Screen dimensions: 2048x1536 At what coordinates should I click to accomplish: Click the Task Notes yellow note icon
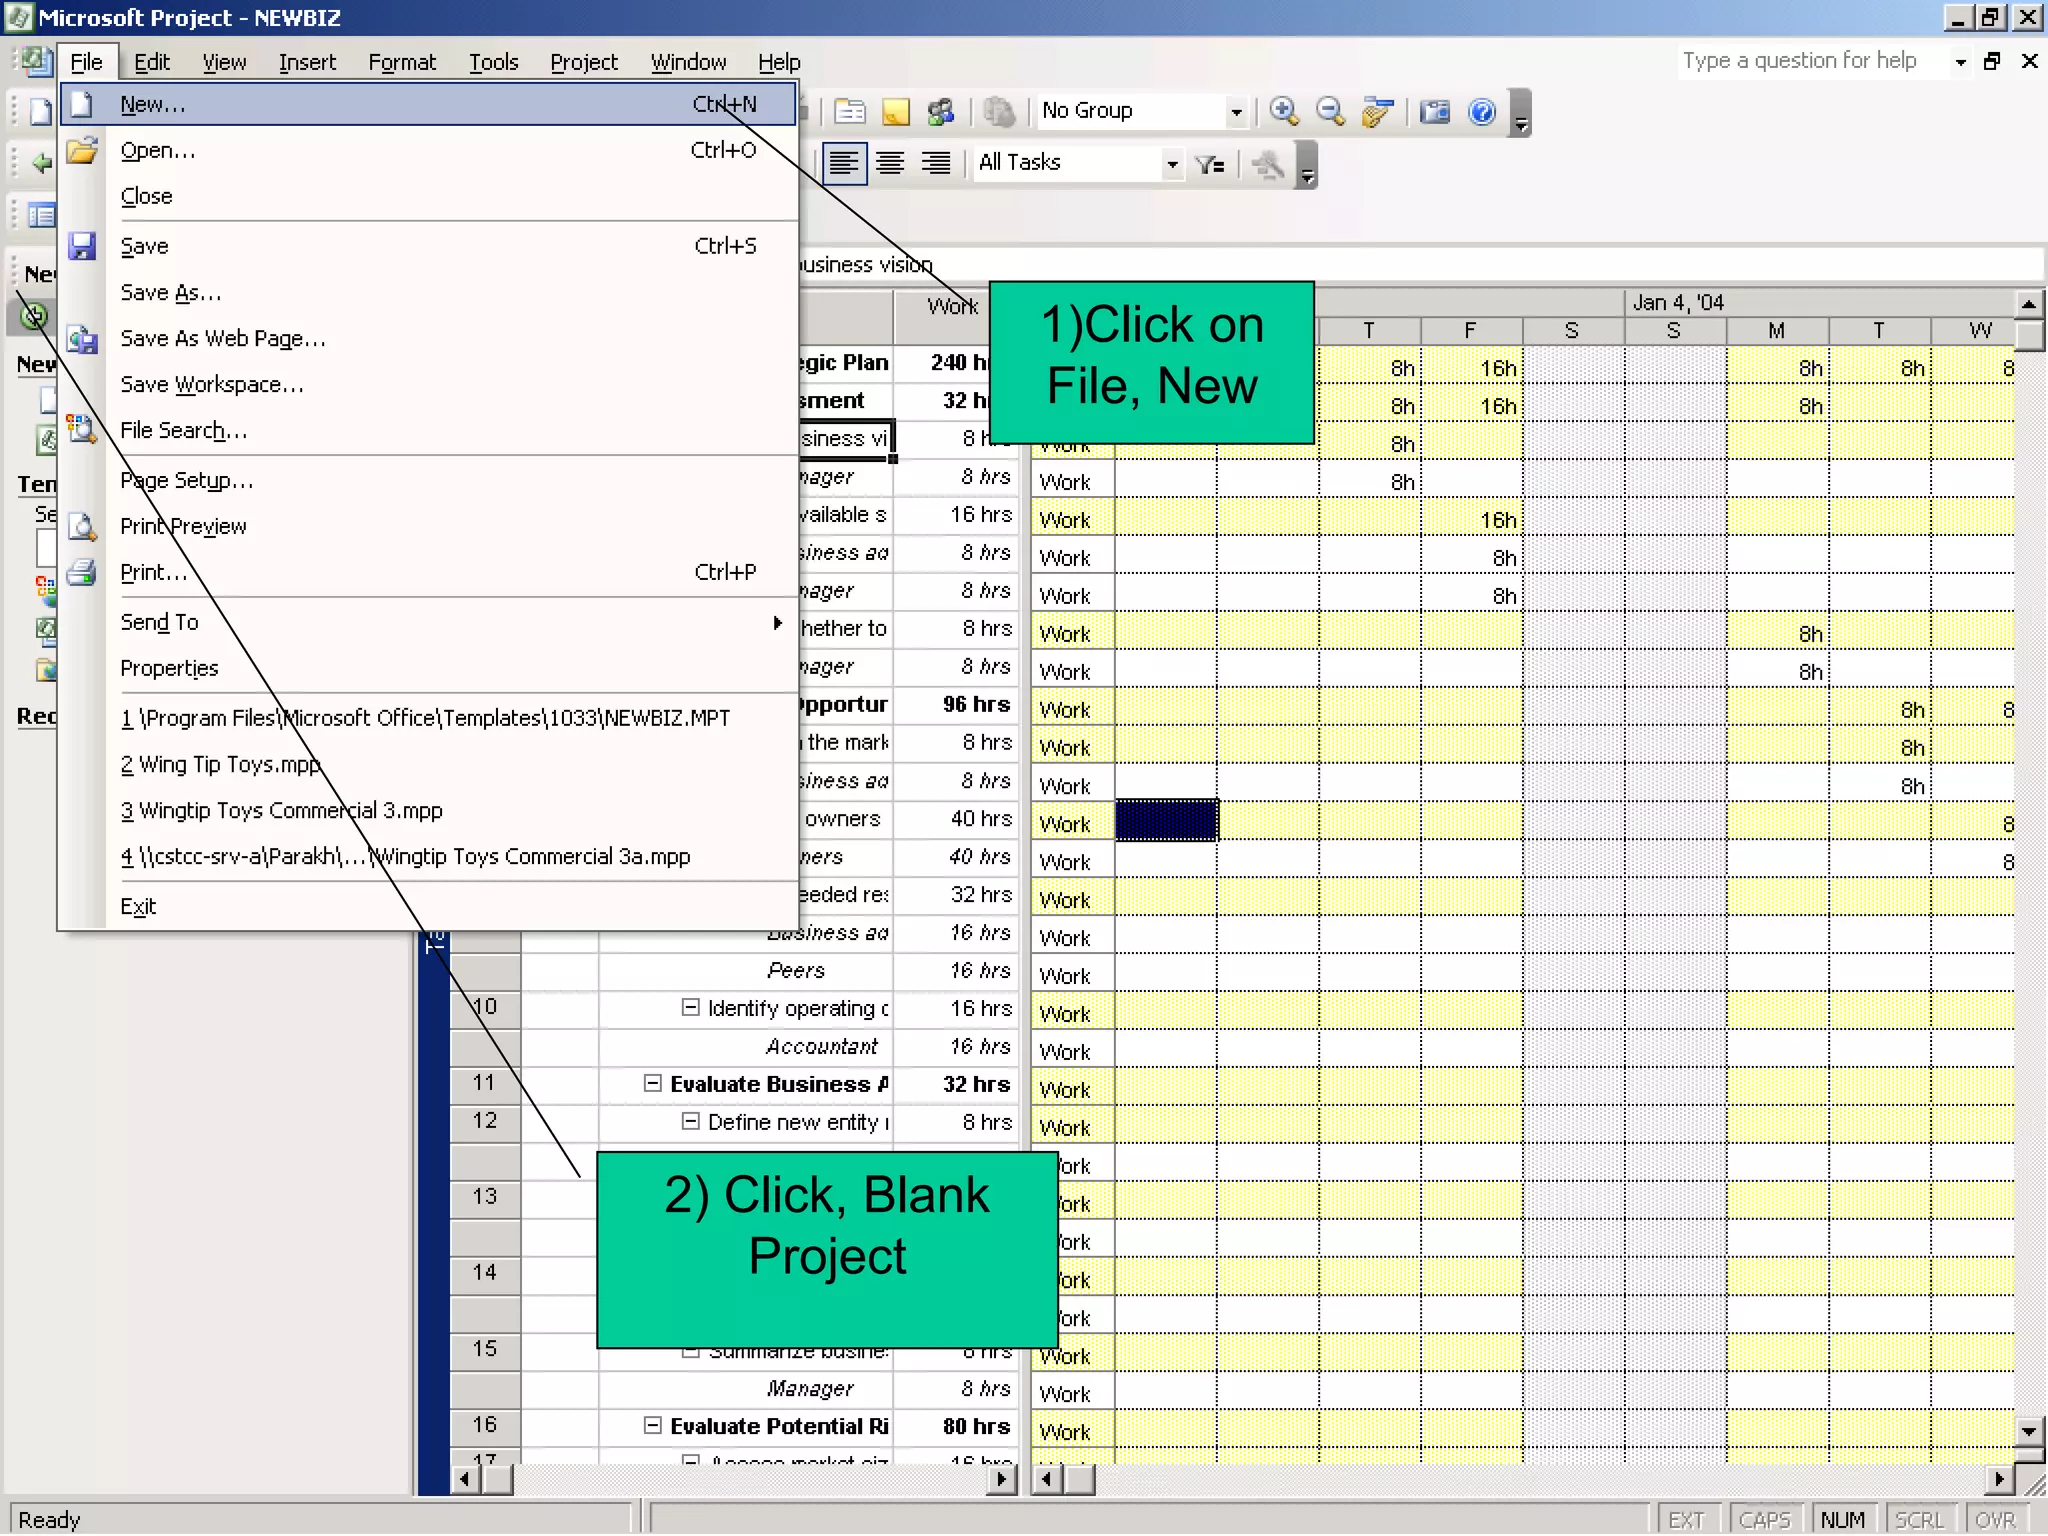(896, 111)
